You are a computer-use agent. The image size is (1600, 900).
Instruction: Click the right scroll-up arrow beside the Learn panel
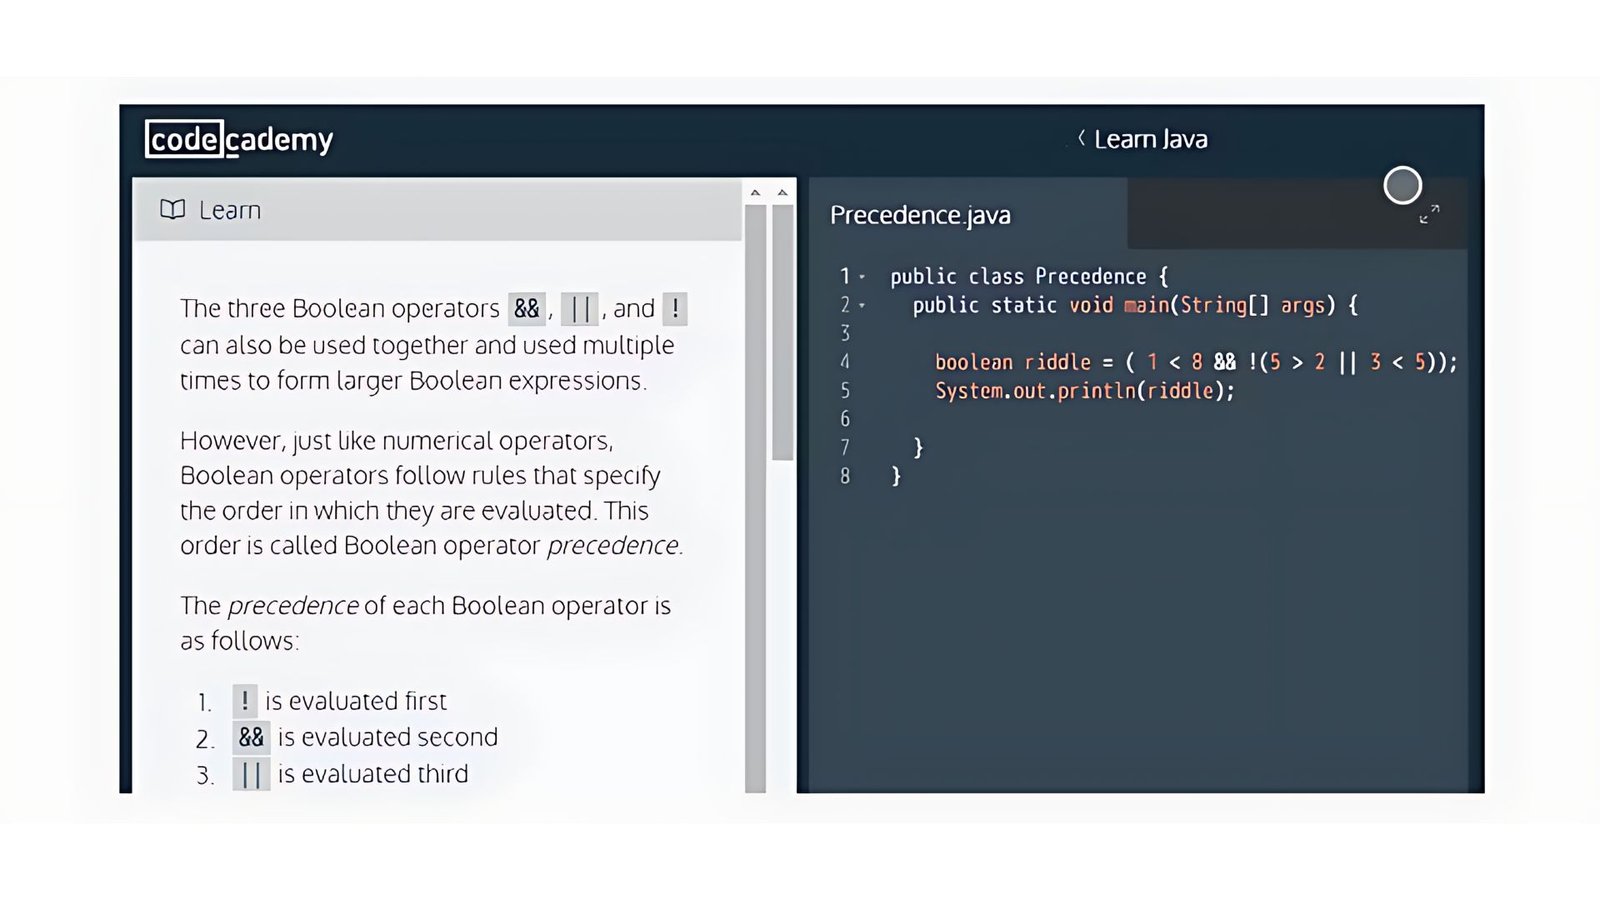tap(782, 192)
